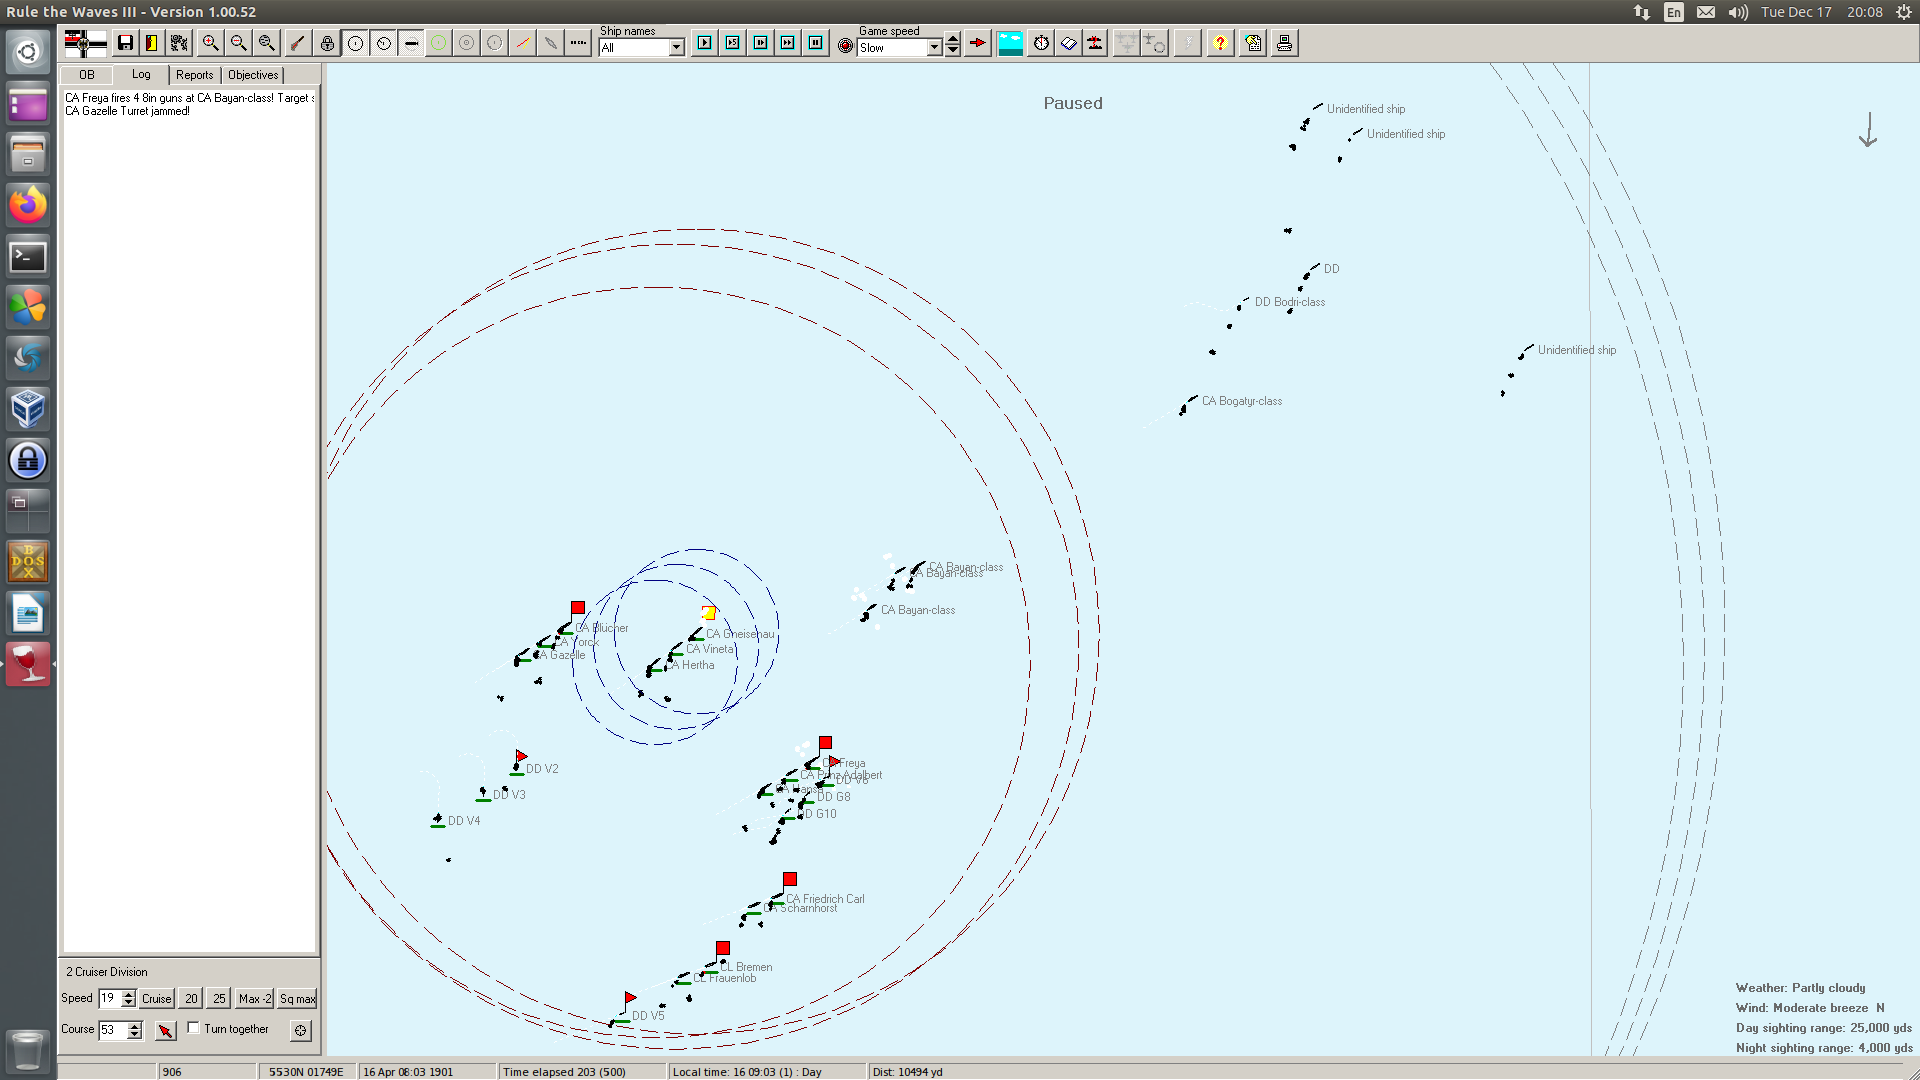Click the printer icon in the toolbar
Viewport: 1920px width, 1080px height.
coord(1284,43)
